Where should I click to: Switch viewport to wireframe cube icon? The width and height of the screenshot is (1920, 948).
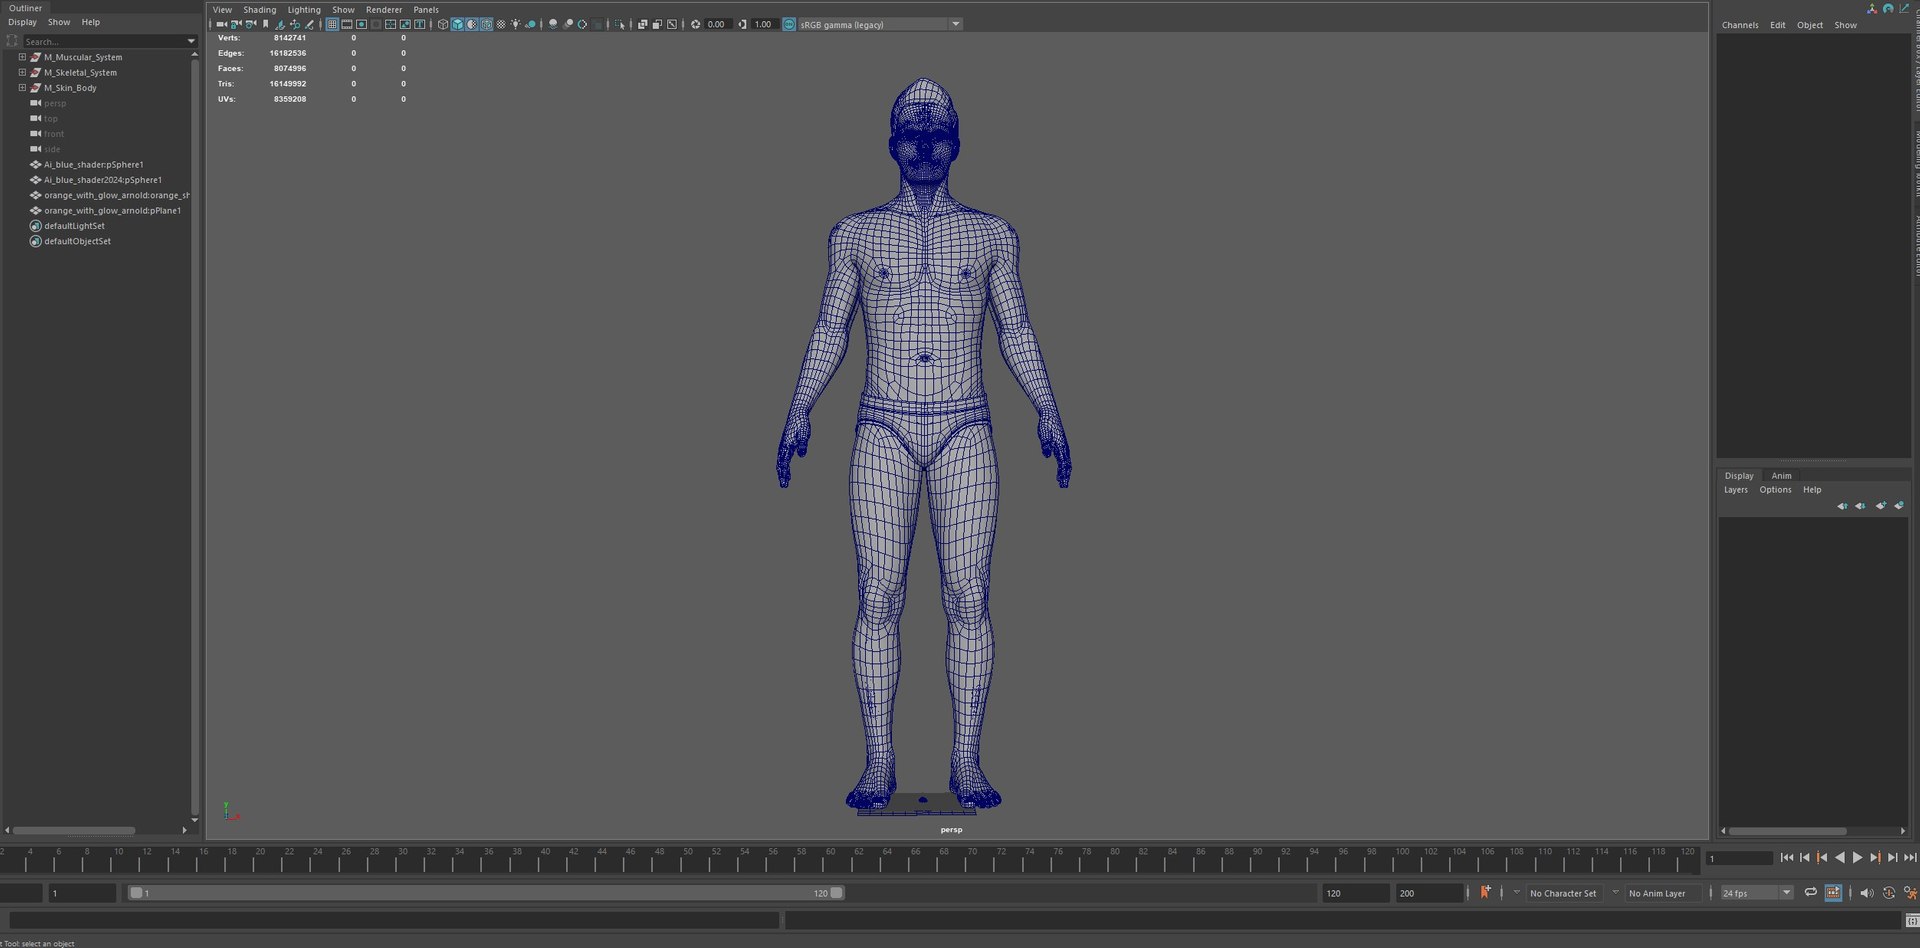(443, 24)
